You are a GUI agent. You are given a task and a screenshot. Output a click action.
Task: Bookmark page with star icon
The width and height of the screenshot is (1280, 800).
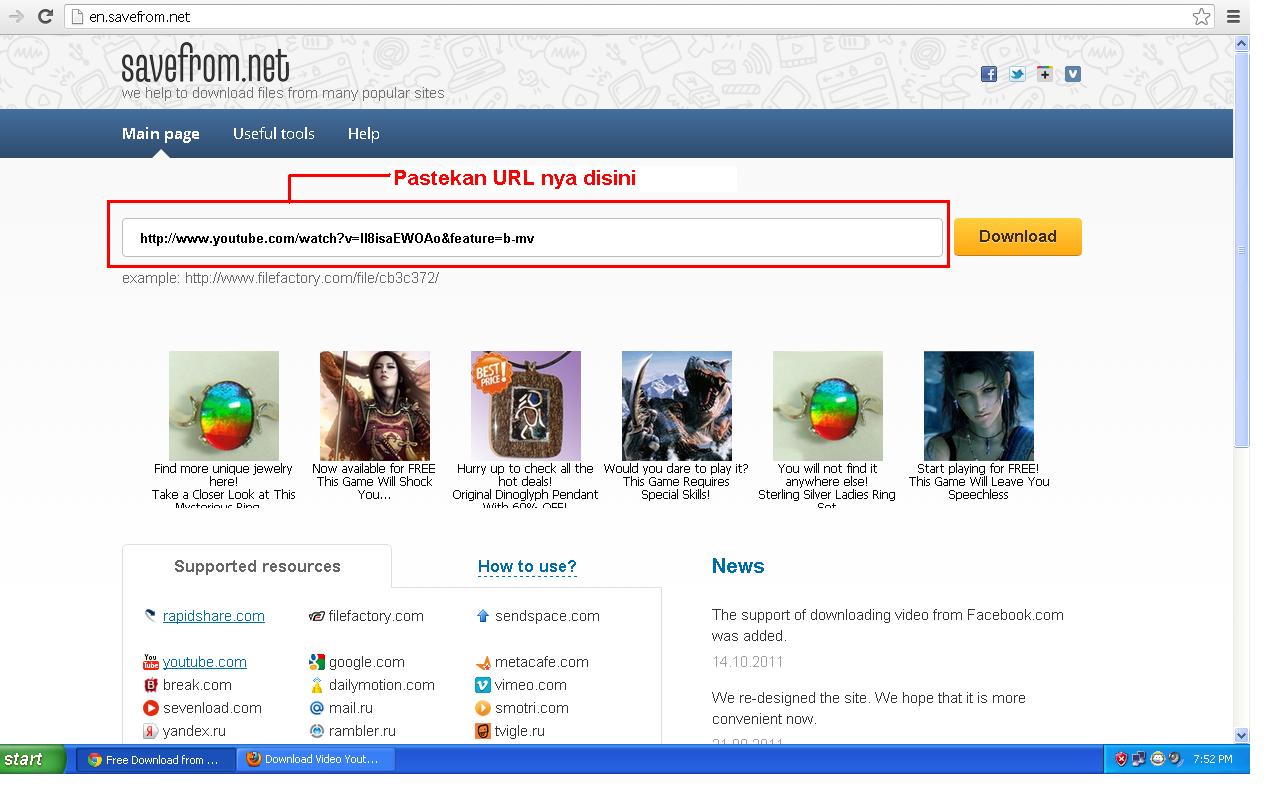[x=1201, y=17]
